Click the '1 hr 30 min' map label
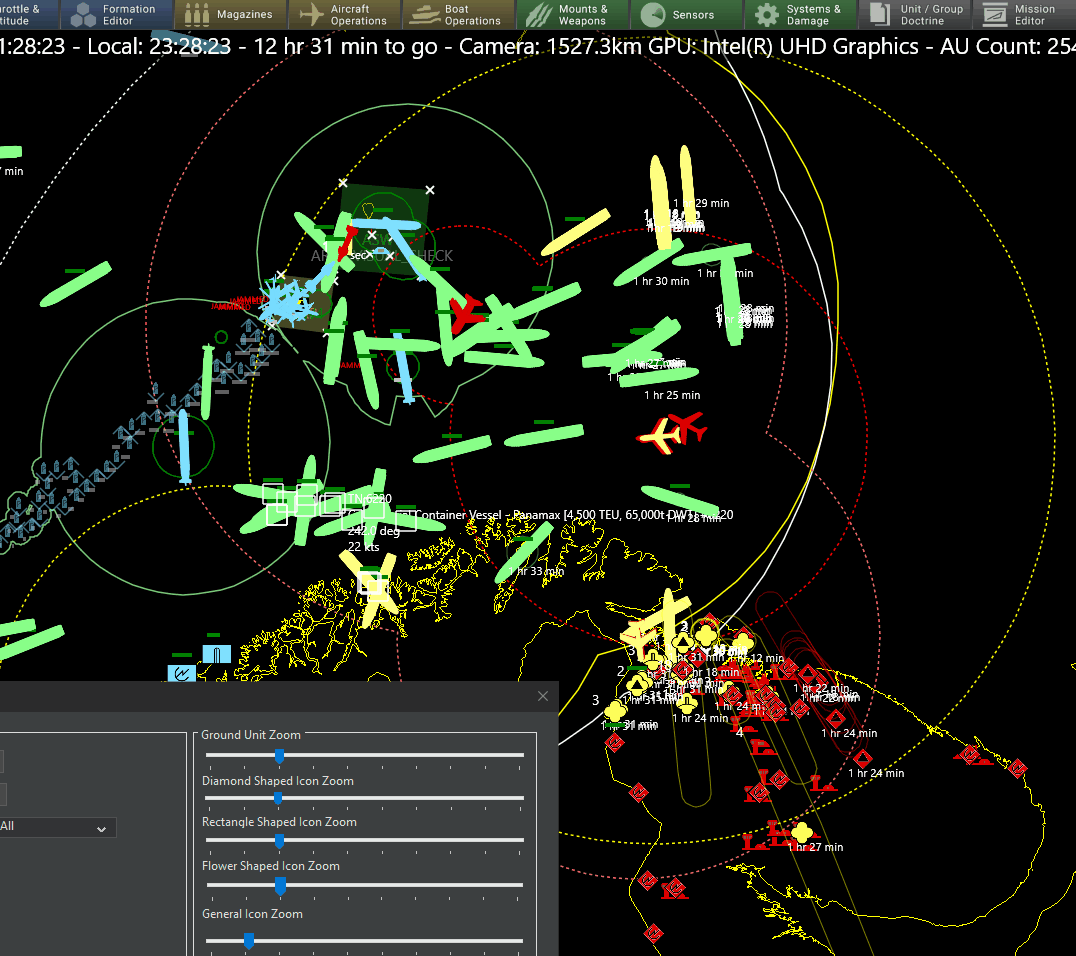The image size is (1076, 956). pyautogui.click(x=661, y=281)
